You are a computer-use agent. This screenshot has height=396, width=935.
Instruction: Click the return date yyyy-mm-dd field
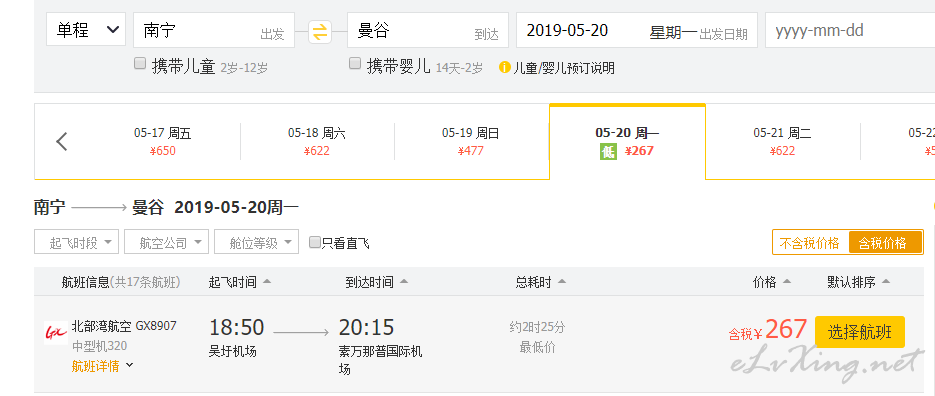pos(850,30)
